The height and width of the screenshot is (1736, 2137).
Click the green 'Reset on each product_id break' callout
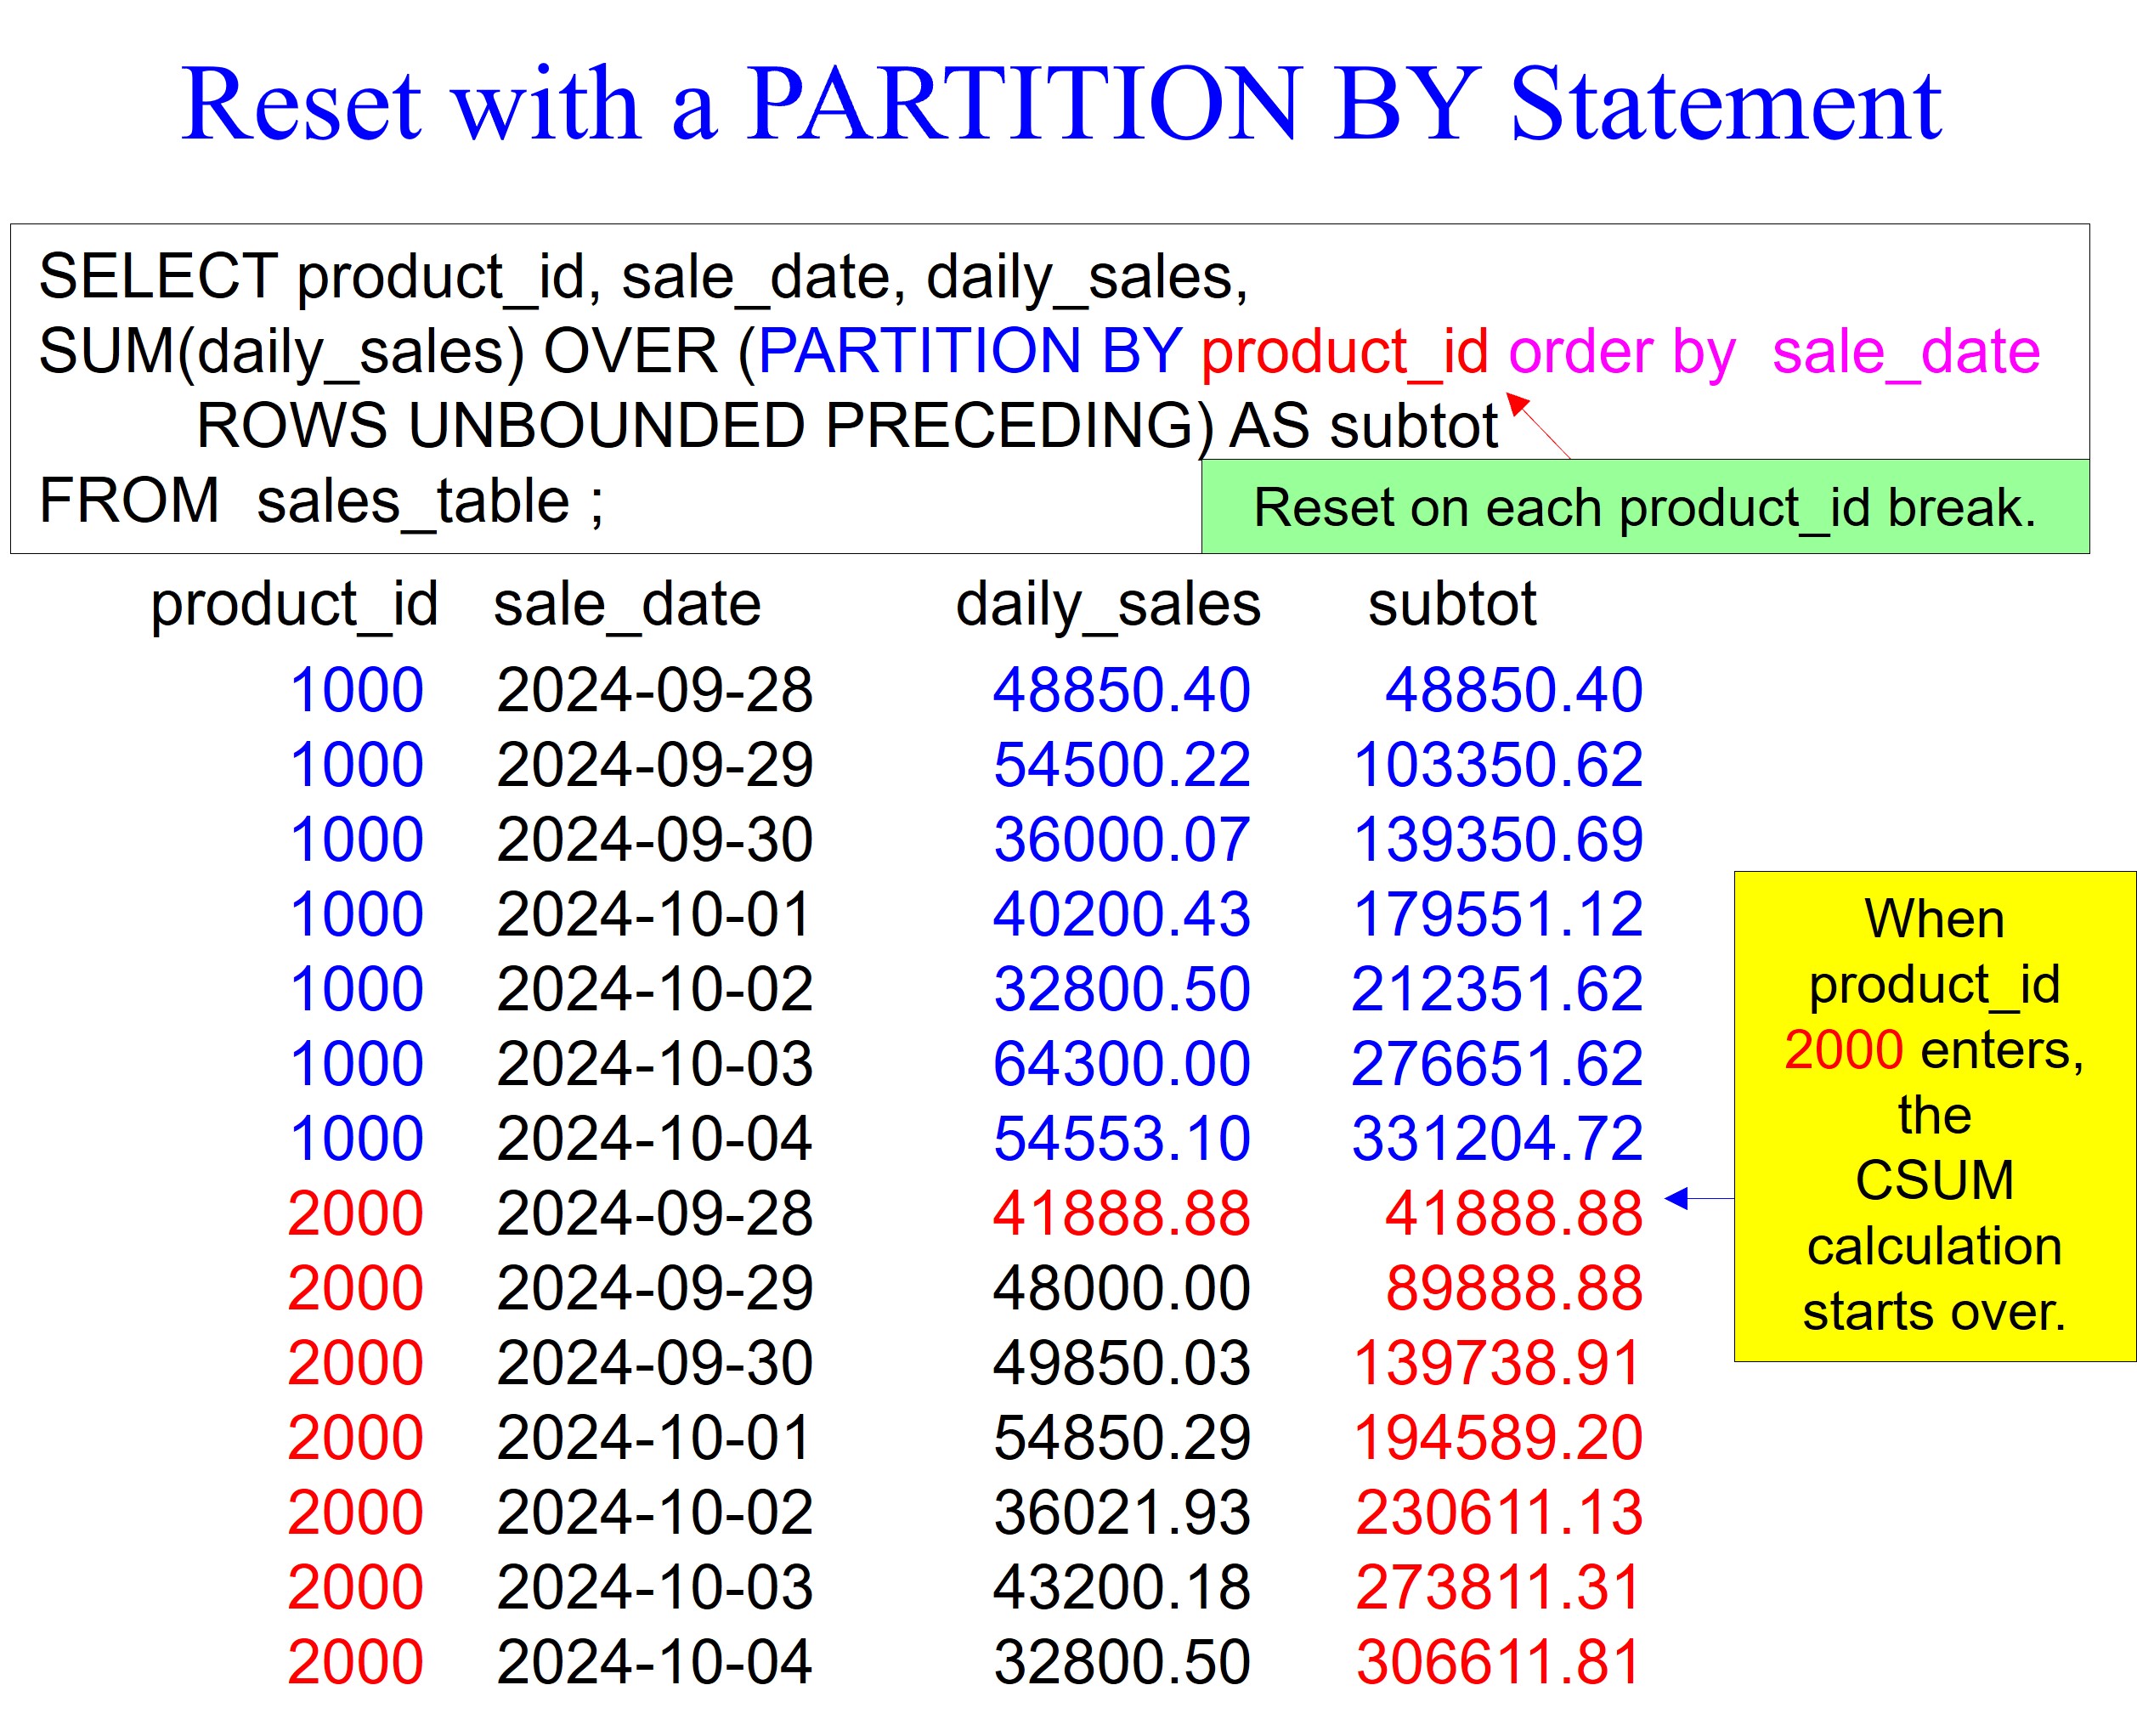coord(1644,508)
